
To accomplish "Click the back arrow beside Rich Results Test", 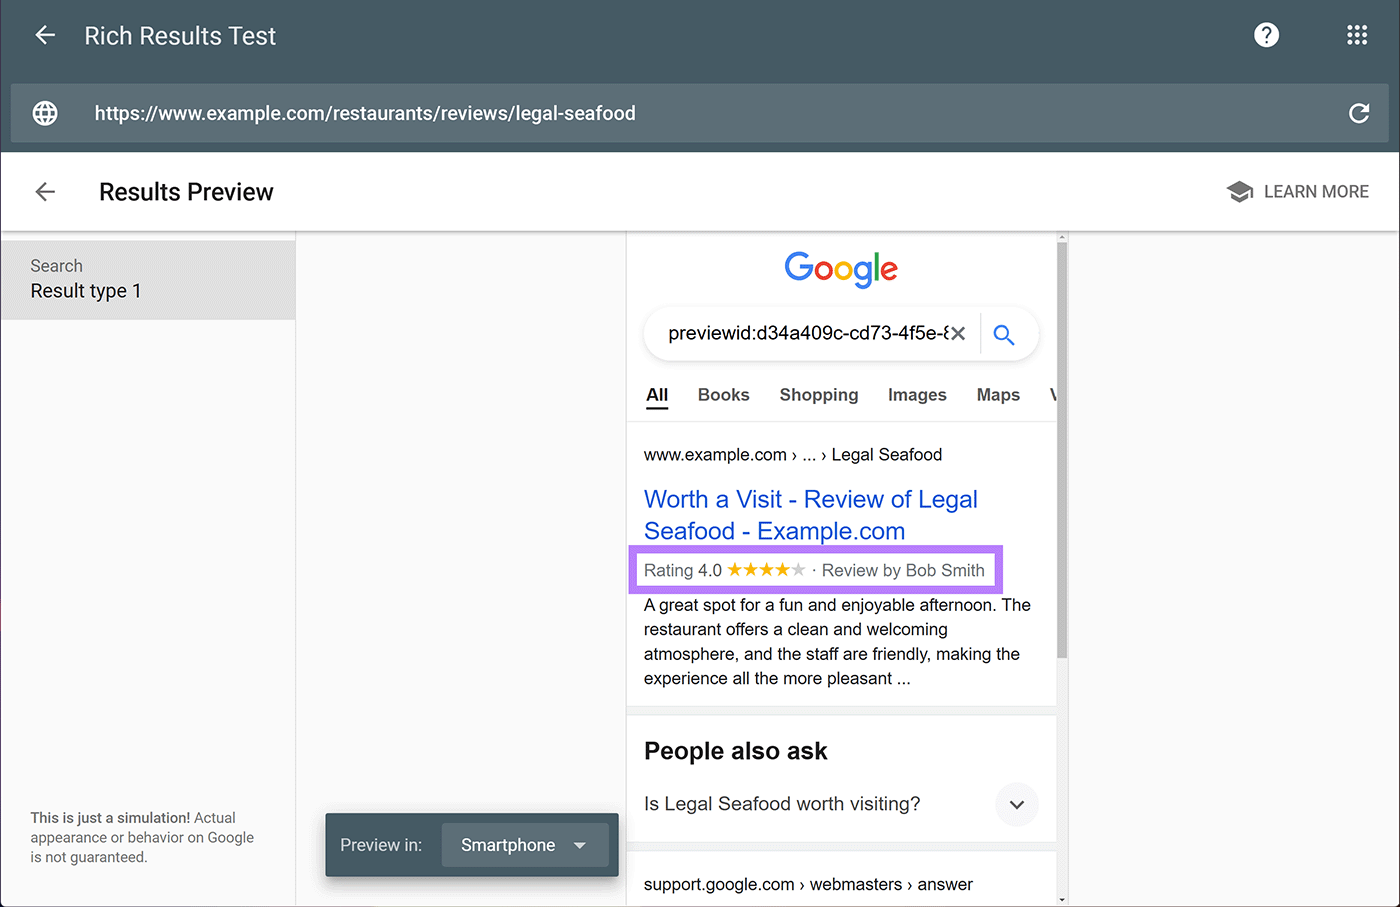I will click(45, 36).
